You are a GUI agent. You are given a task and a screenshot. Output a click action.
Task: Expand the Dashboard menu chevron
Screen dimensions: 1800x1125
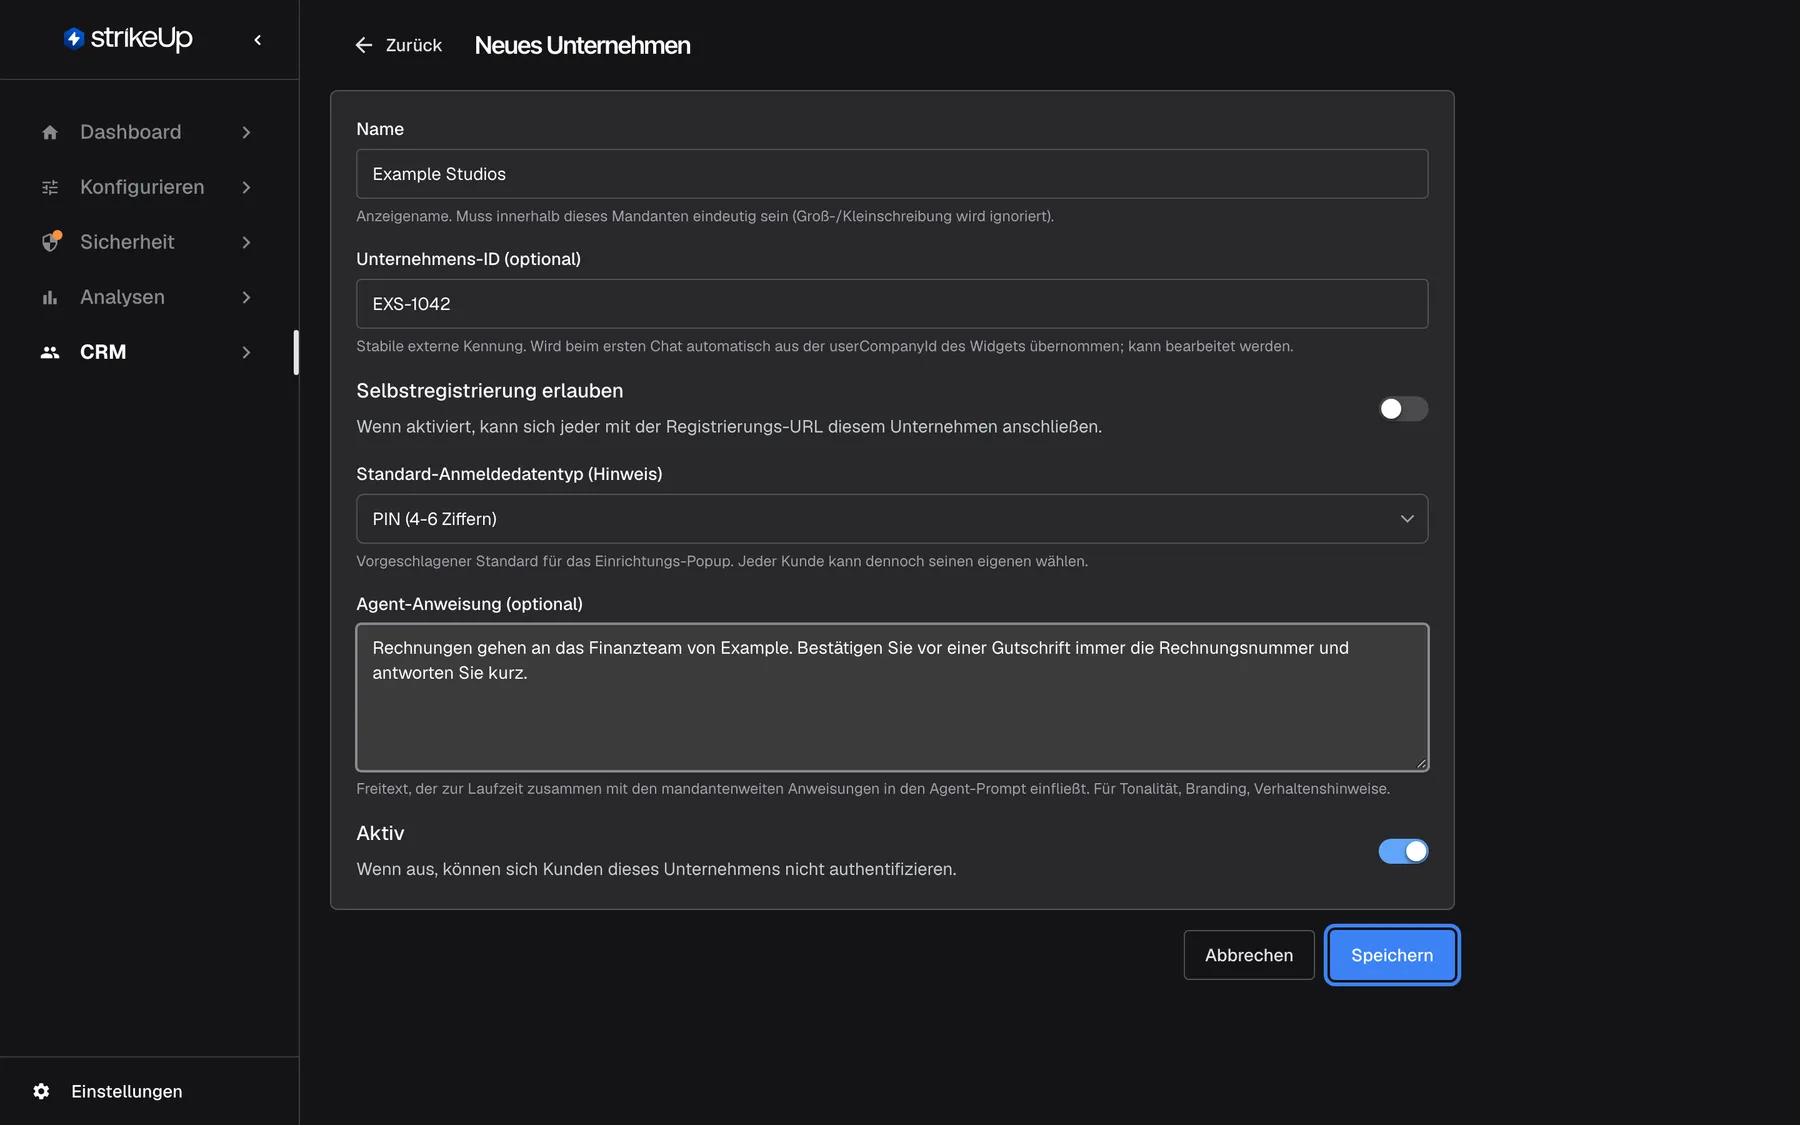[x=246, y=132]
